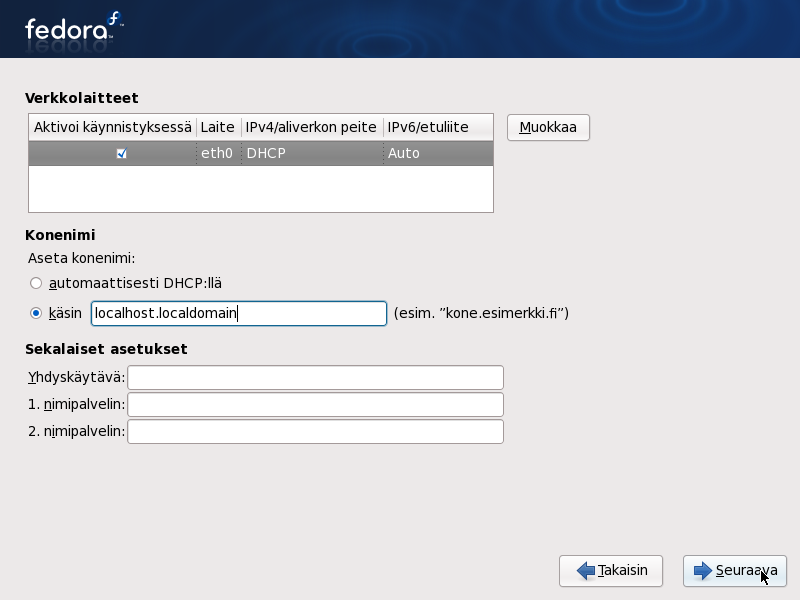Click into the Yhdyskäytävä input field

[x=315, y=377]
